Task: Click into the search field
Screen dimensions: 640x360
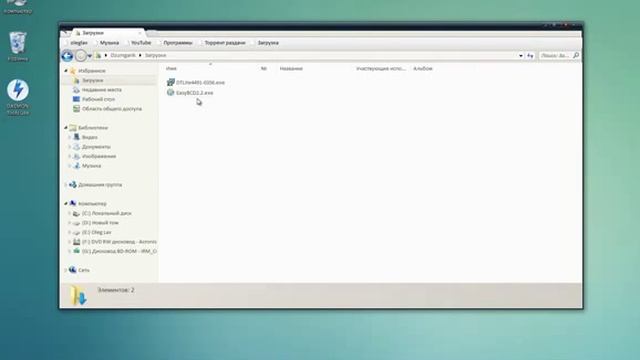Action: click(555, 56)
